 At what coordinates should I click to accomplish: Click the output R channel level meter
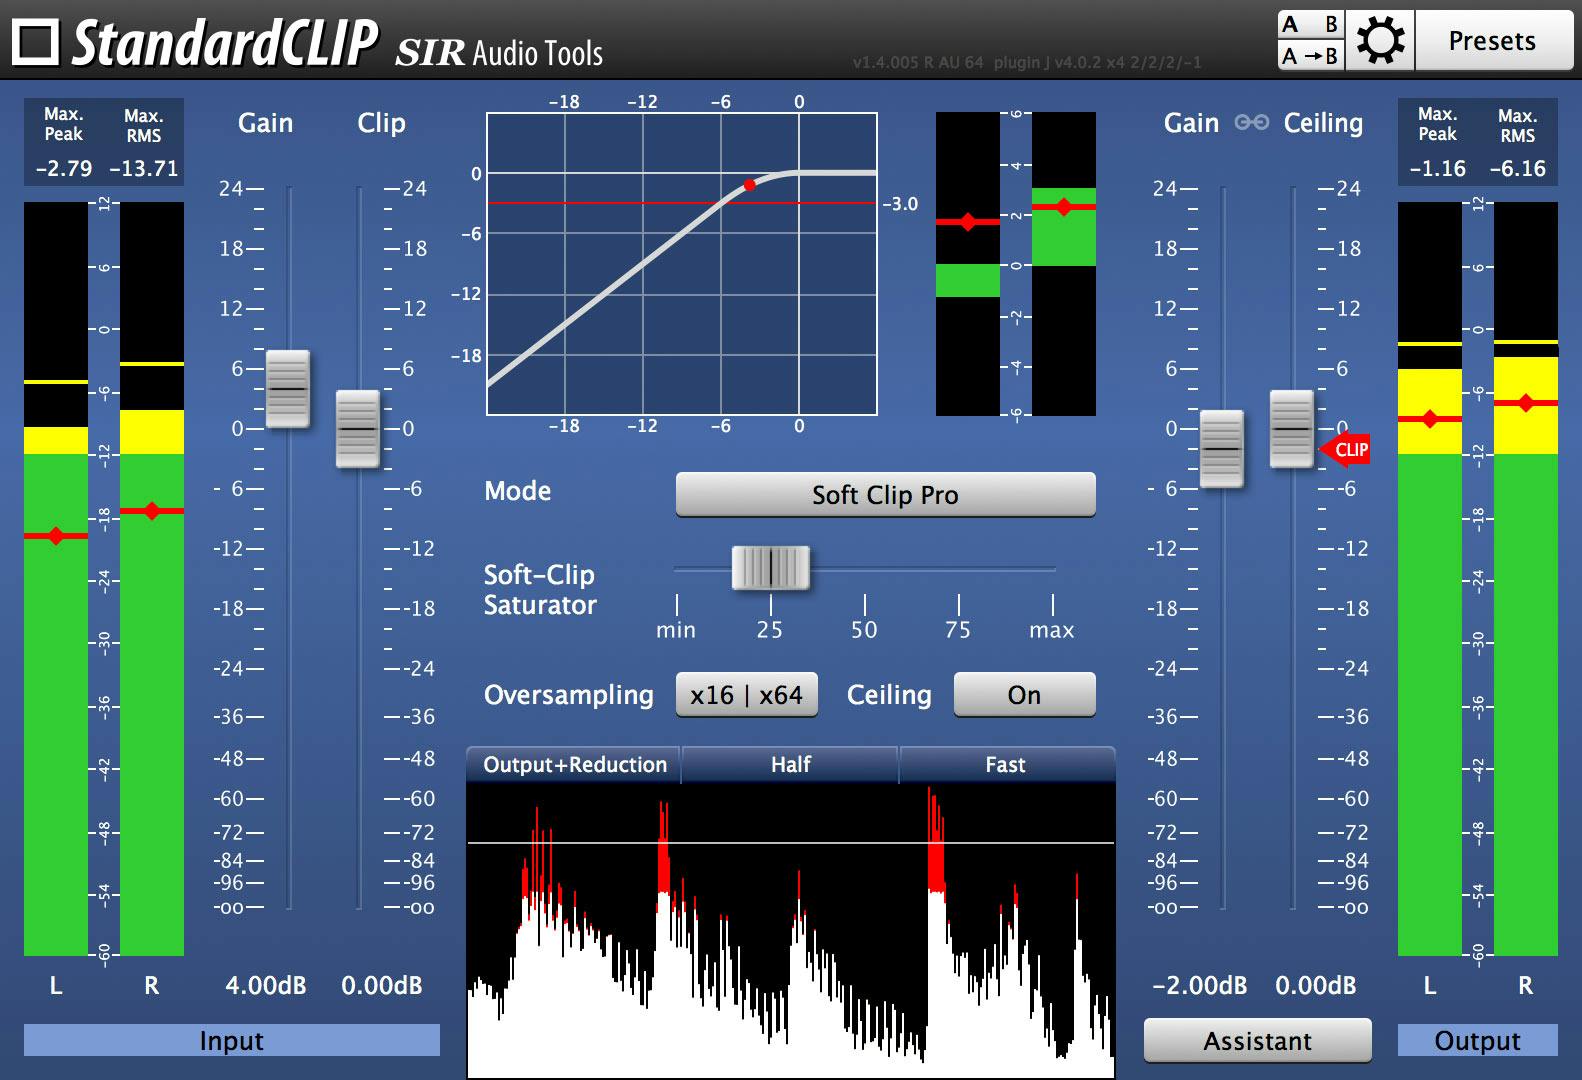click(1526, 579)
